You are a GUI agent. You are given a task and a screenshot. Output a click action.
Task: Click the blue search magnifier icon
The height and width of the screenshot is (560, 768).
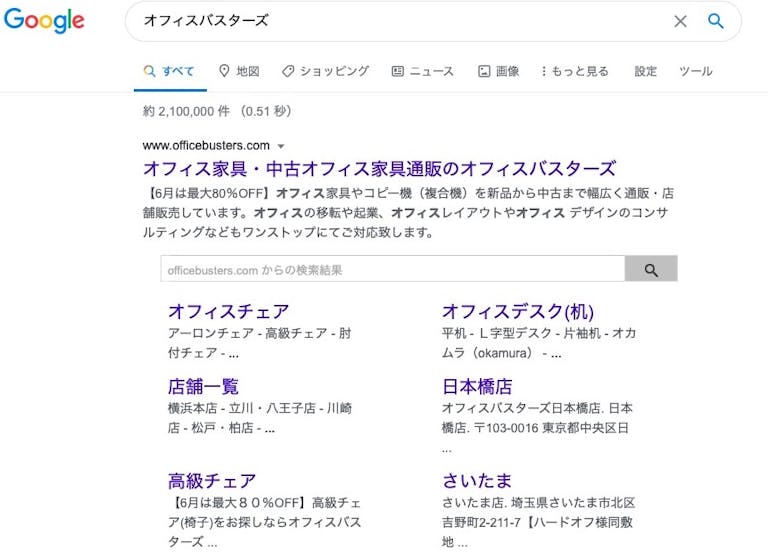[x=716, y=21]
